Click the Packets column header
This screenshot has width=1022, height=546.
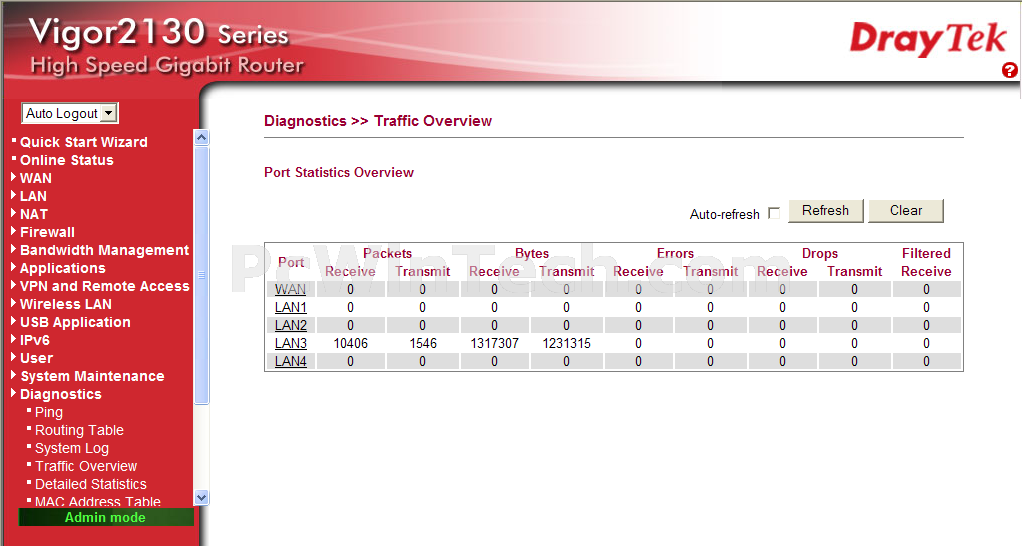387,253
